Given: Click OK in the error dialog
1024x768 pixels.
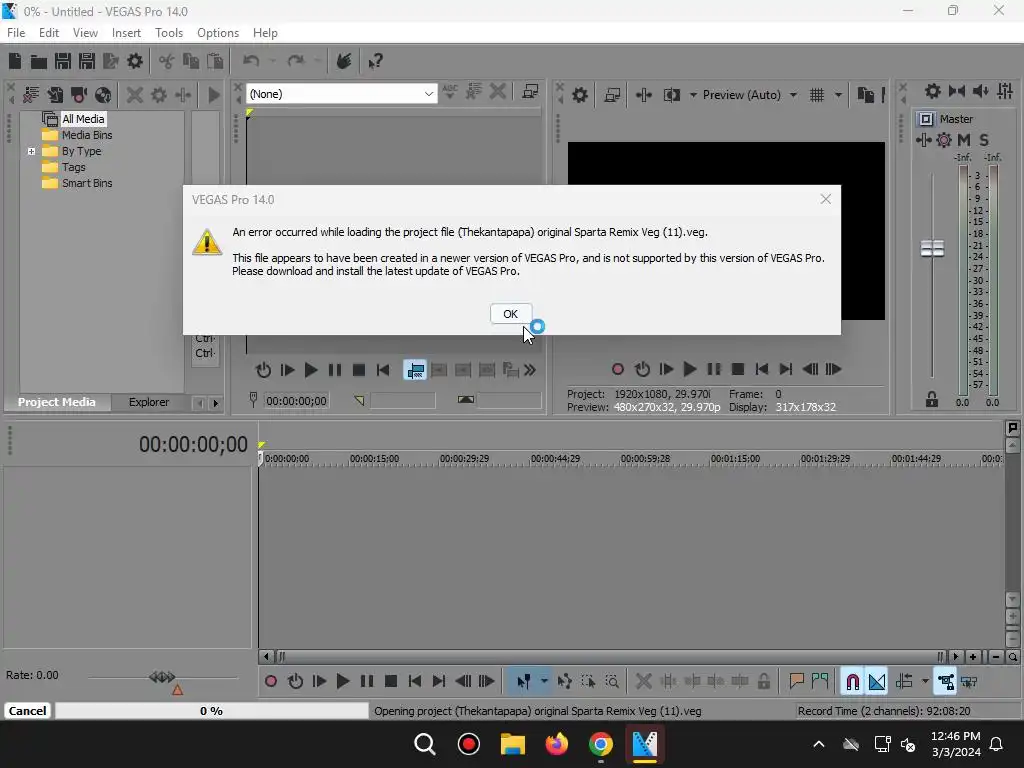Looking at the screenshot, I should click(x=511, y=314).
